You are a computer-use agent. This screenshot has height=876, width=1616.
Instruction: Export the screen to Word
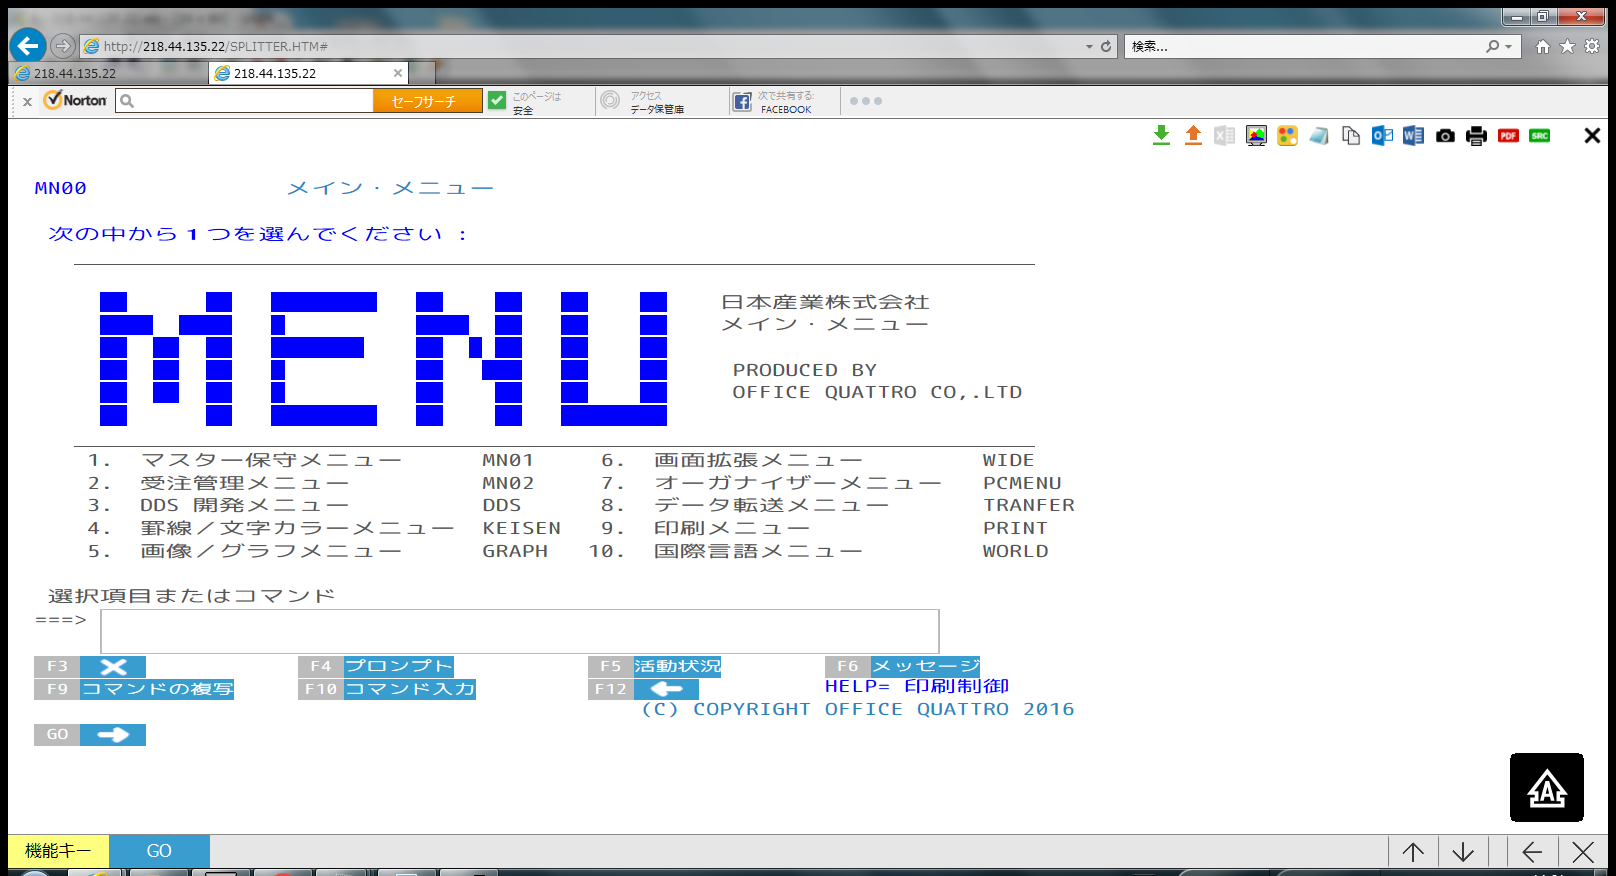tap(1413, 136)
